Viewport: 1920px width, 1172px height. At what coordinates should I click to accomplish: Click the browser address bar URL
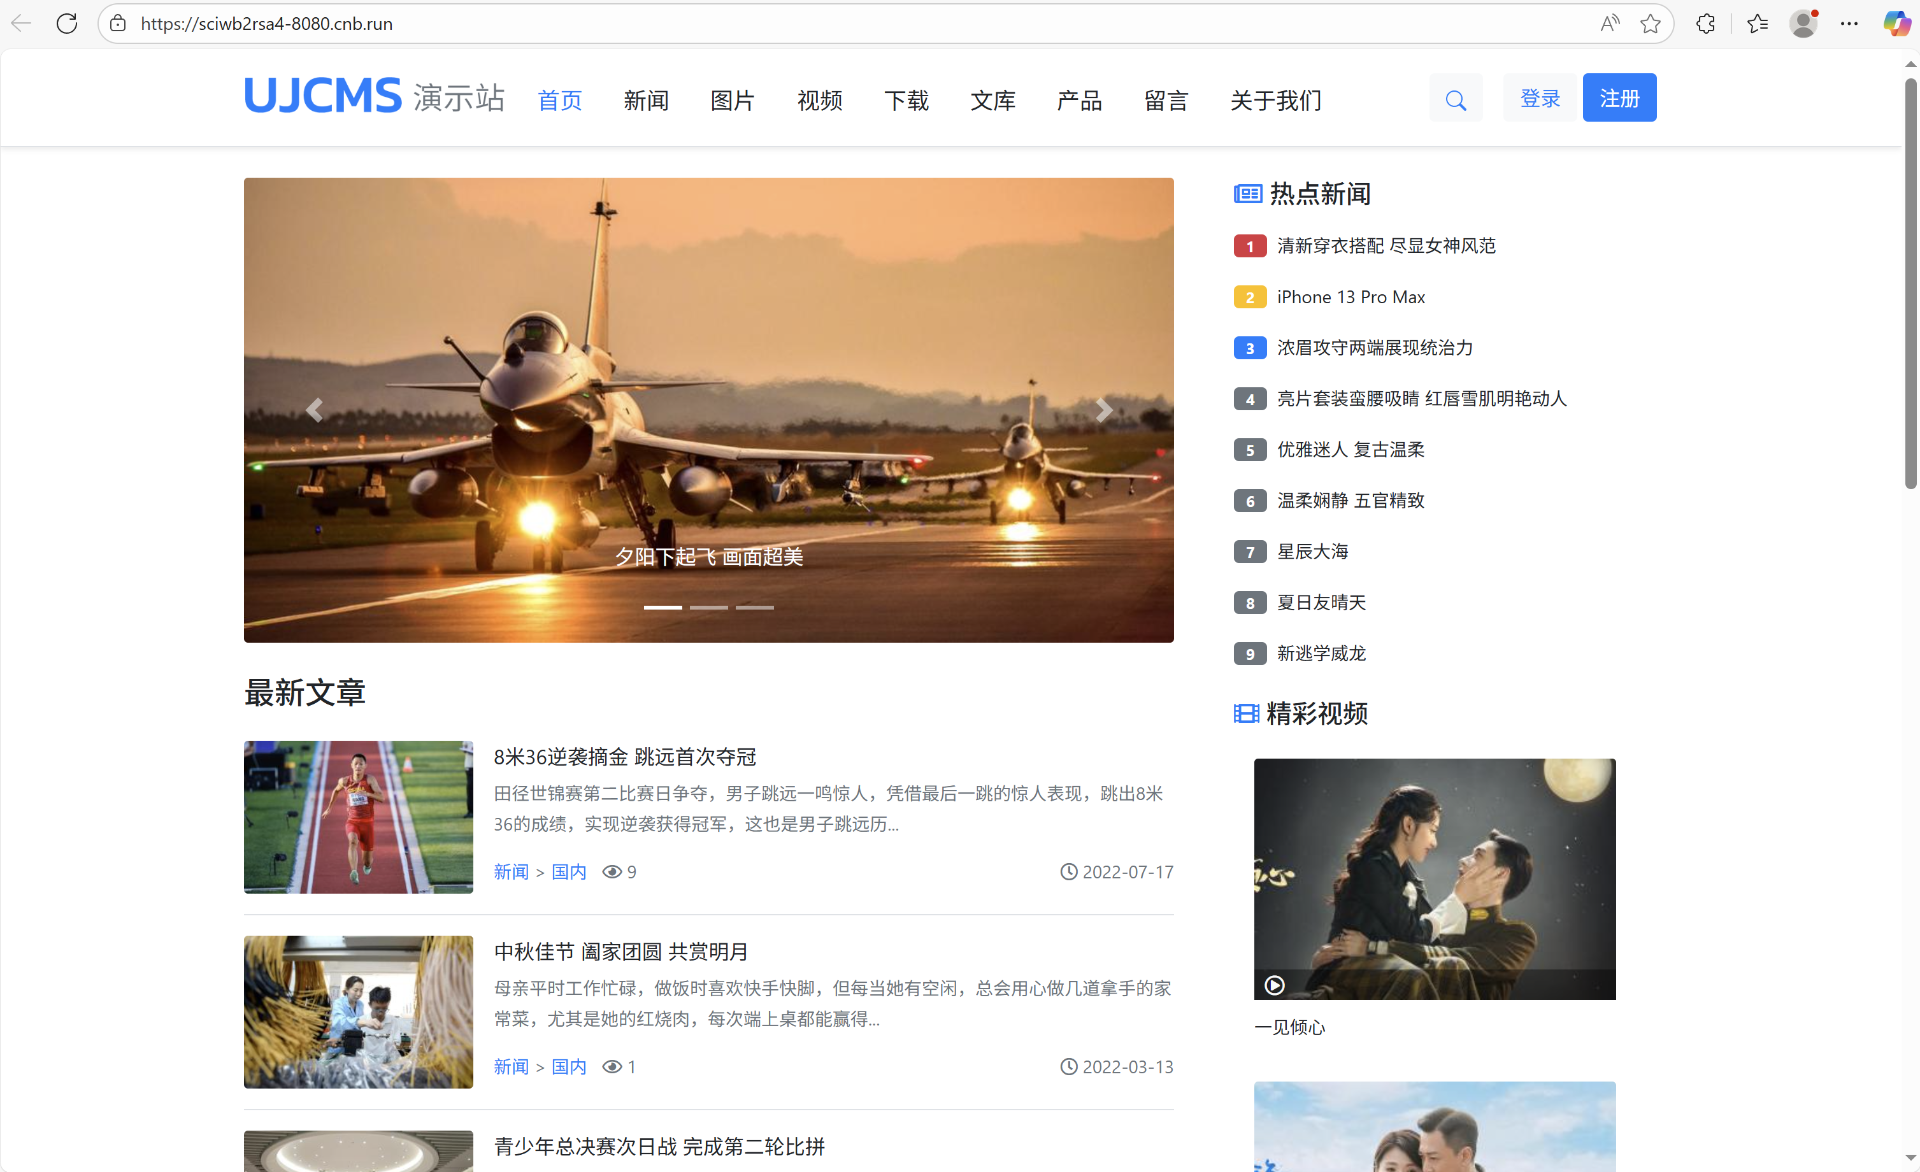(266, 23)
